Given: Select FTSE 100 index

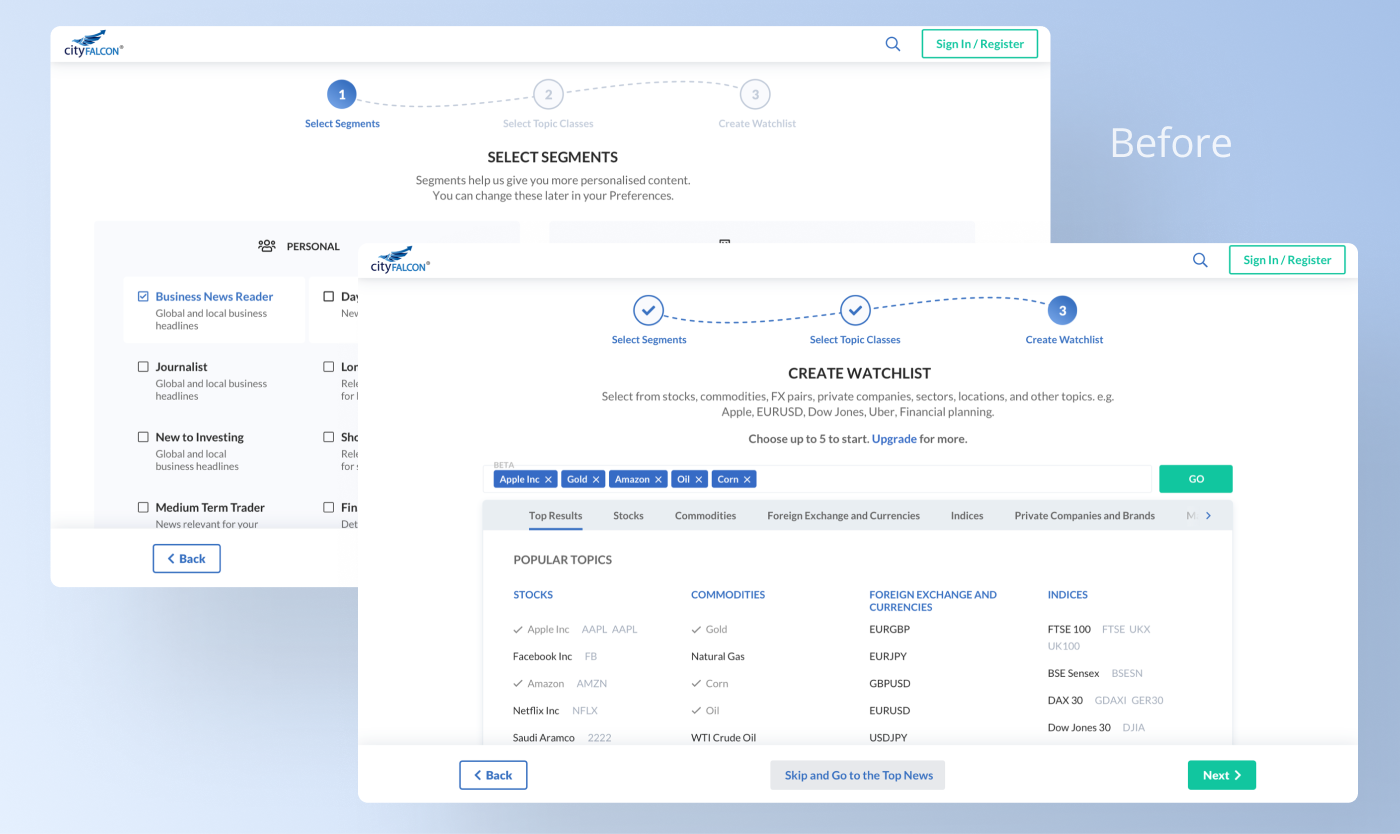Looking at the screenshot, I should [x=1069, y=629].
